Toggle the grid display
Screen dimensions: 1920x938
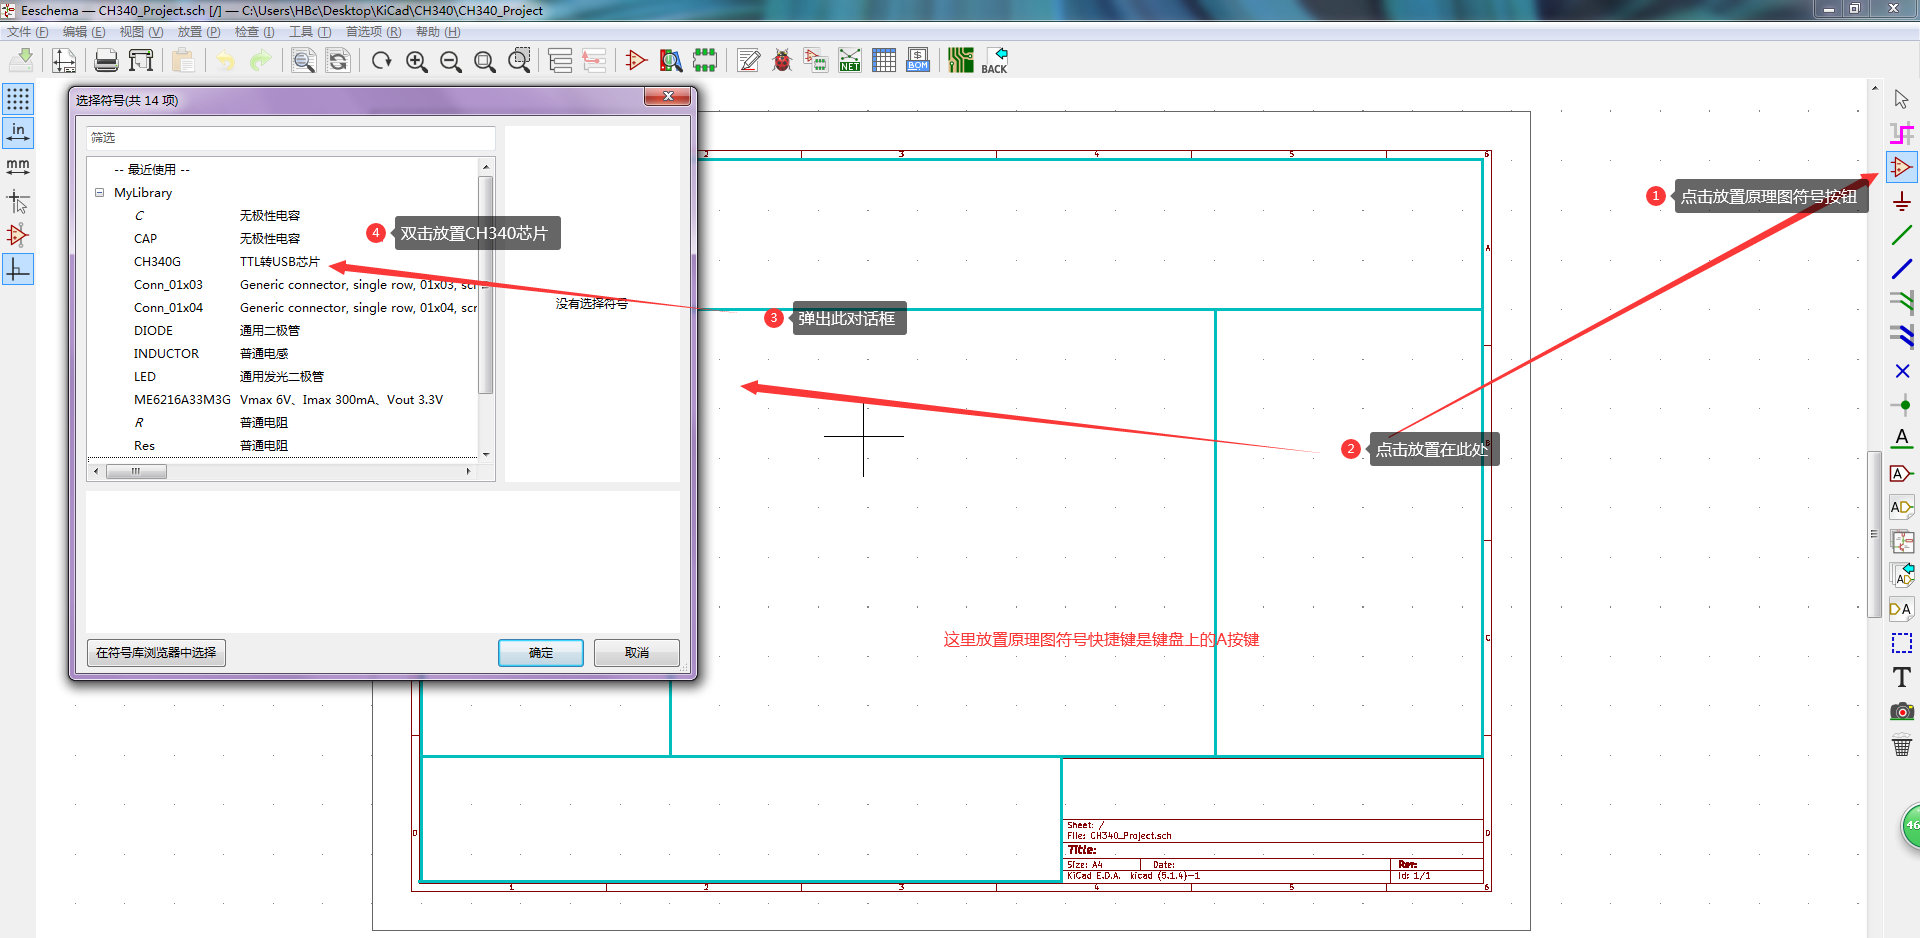(x=18, y=98)
